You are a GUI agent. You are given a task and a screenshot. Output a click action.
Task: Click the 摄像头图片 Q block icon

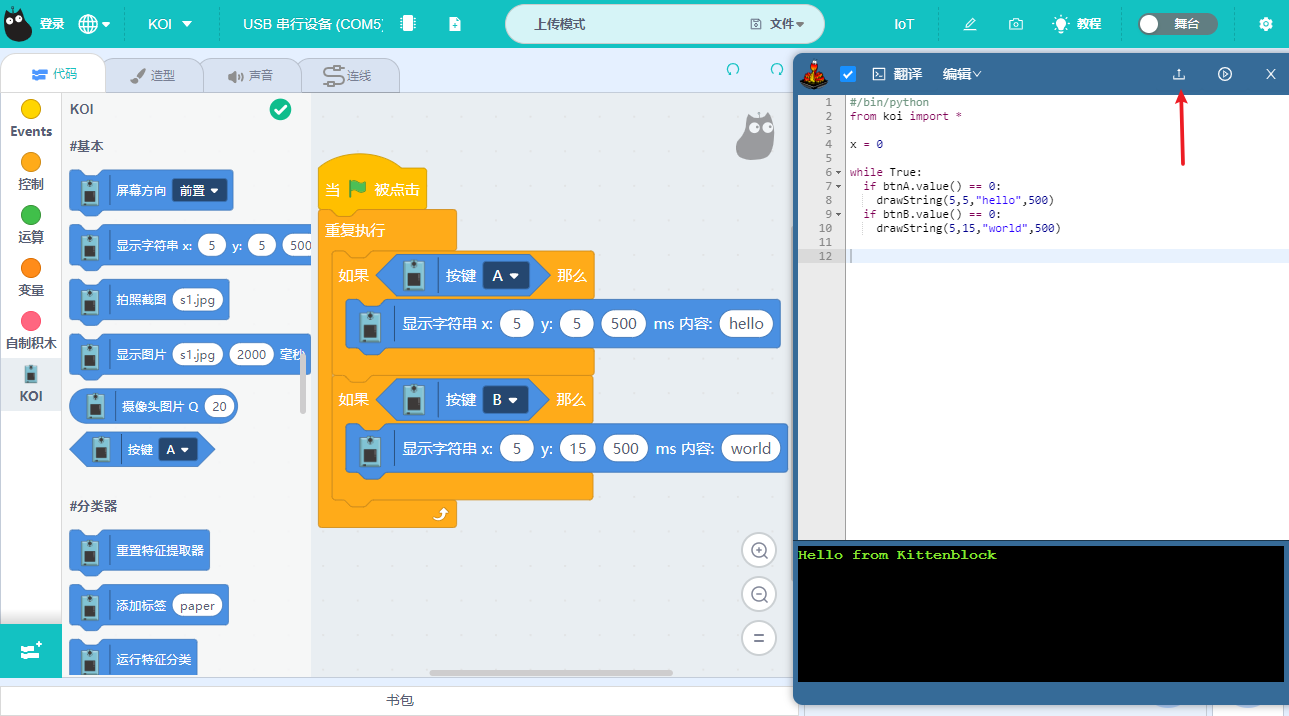point(95,406)
